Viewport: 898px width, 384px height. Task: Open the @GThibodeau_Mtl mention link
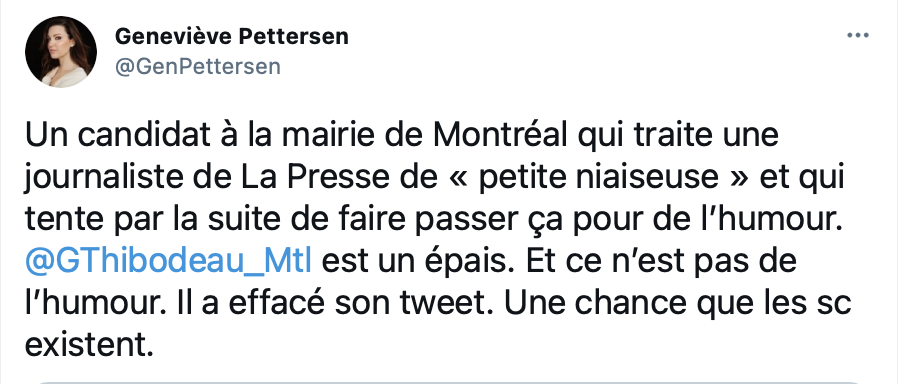tap(169, 262)
